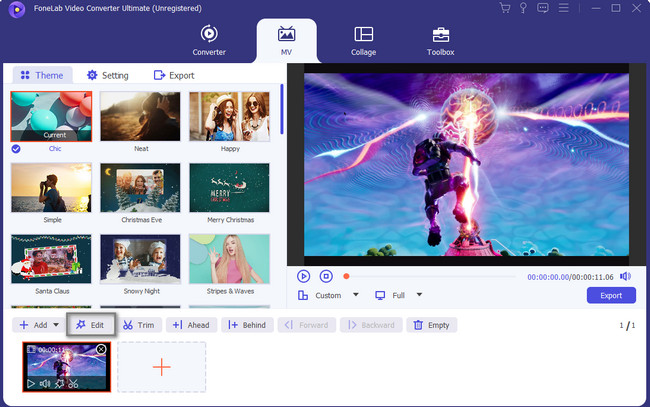The image size is (650, 407).
Task: Open the Theme sub-tab
Action: [x=42, y=75]
